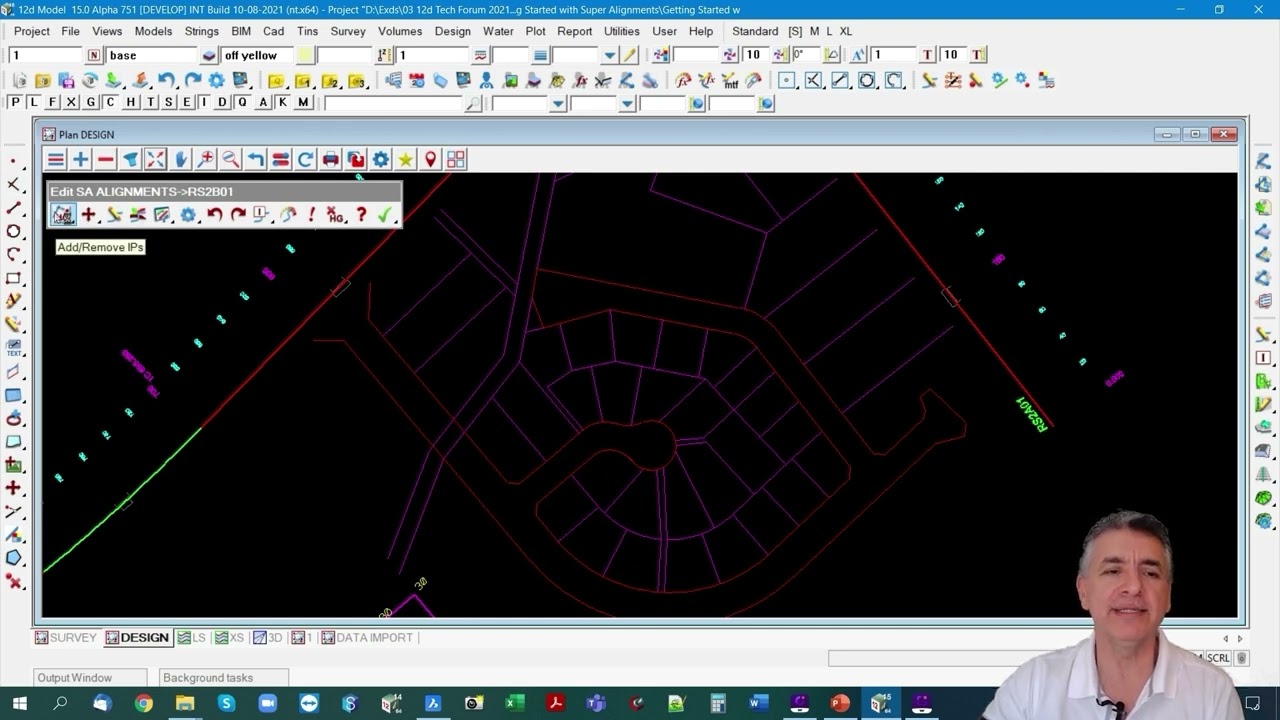The height and width of the screenshot is (720, 1280).
Task: Click the pale yellow colour swatch beside 'off yellow'
Action: coord(305,56)
